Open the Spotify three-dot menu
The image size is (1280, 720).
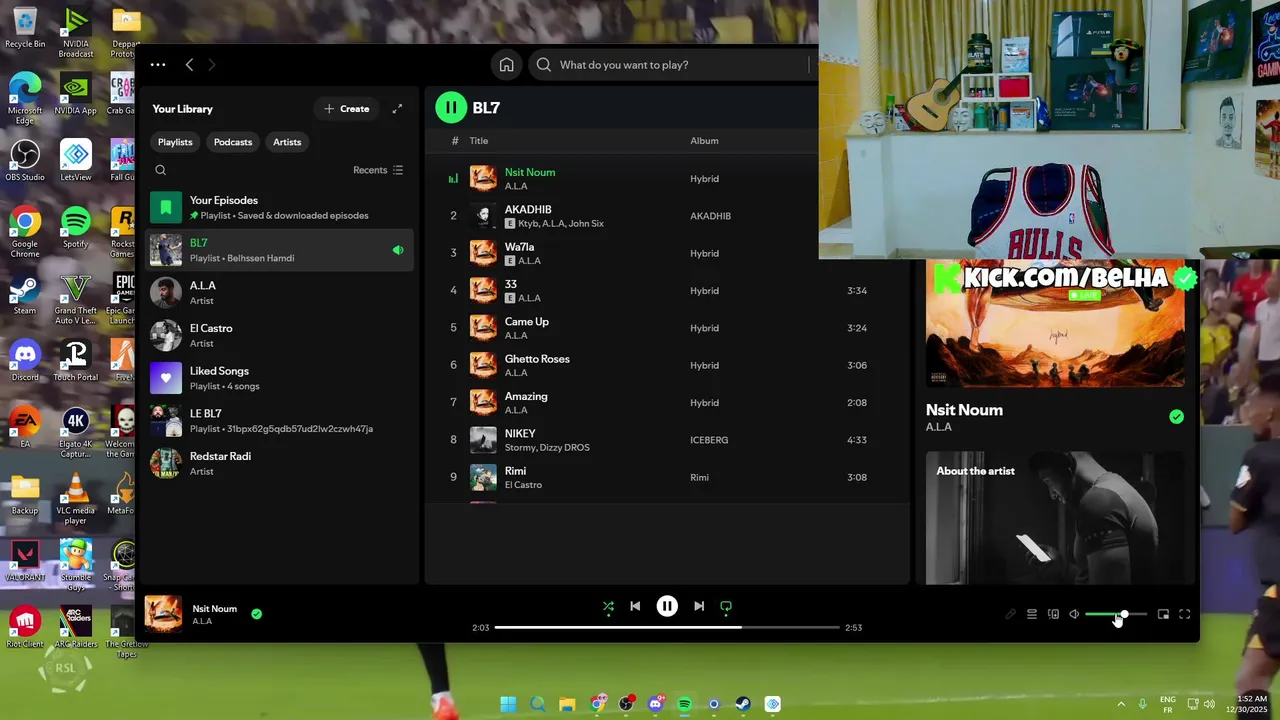[158, 65]
